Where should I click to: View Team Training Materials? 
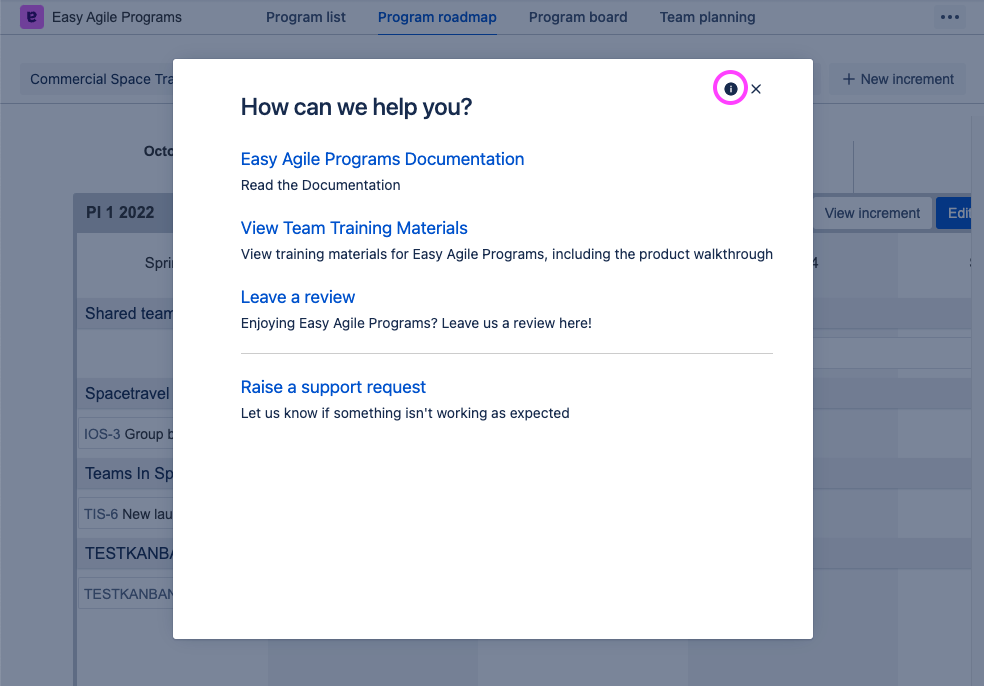tap(353, 228)
